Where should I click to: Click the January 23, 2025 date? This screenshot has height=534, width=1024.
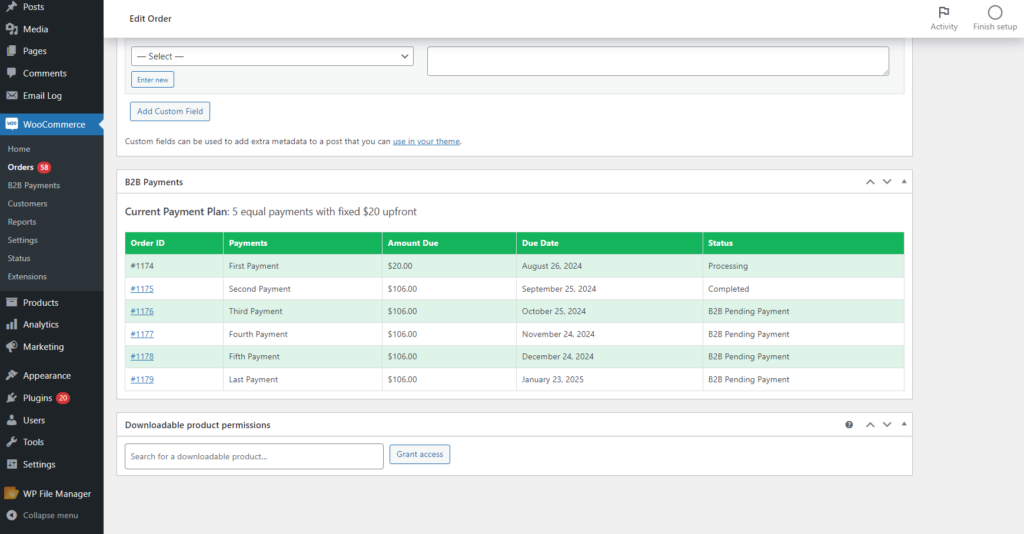click(x=552, y=379)
